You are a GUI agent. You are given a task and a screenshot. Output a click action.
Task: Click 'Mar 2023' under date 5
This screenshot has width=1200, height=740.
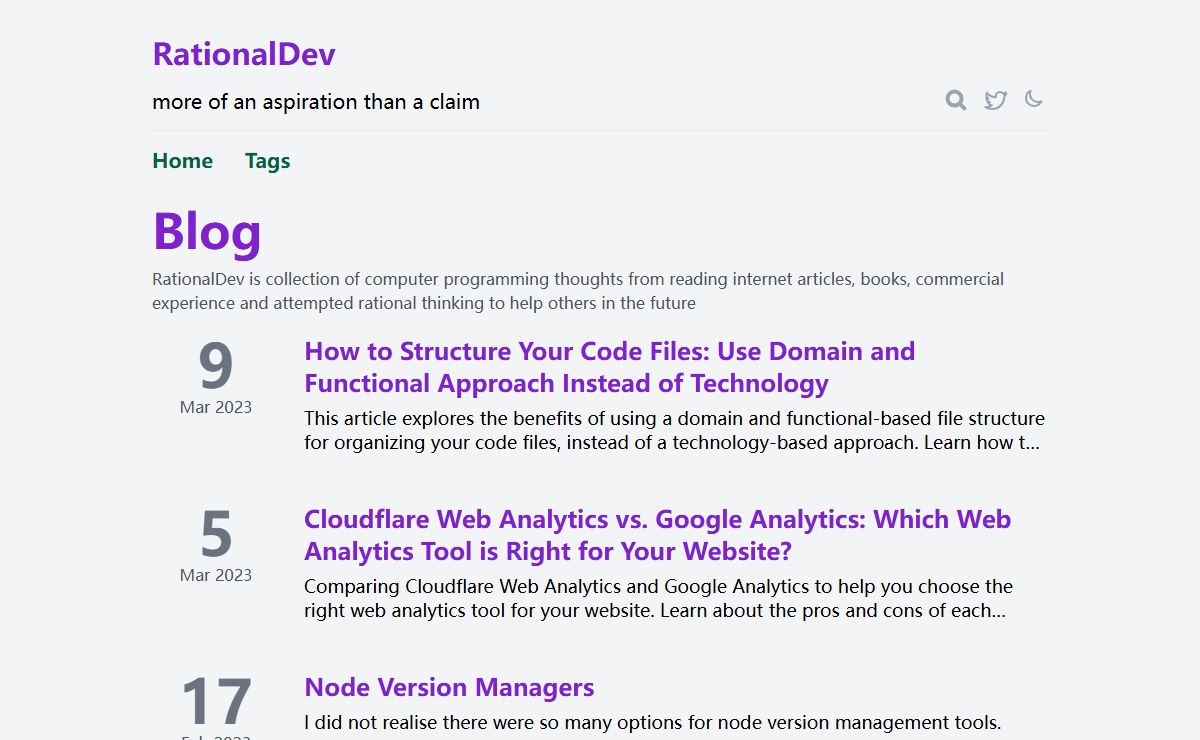click(216, 575)
